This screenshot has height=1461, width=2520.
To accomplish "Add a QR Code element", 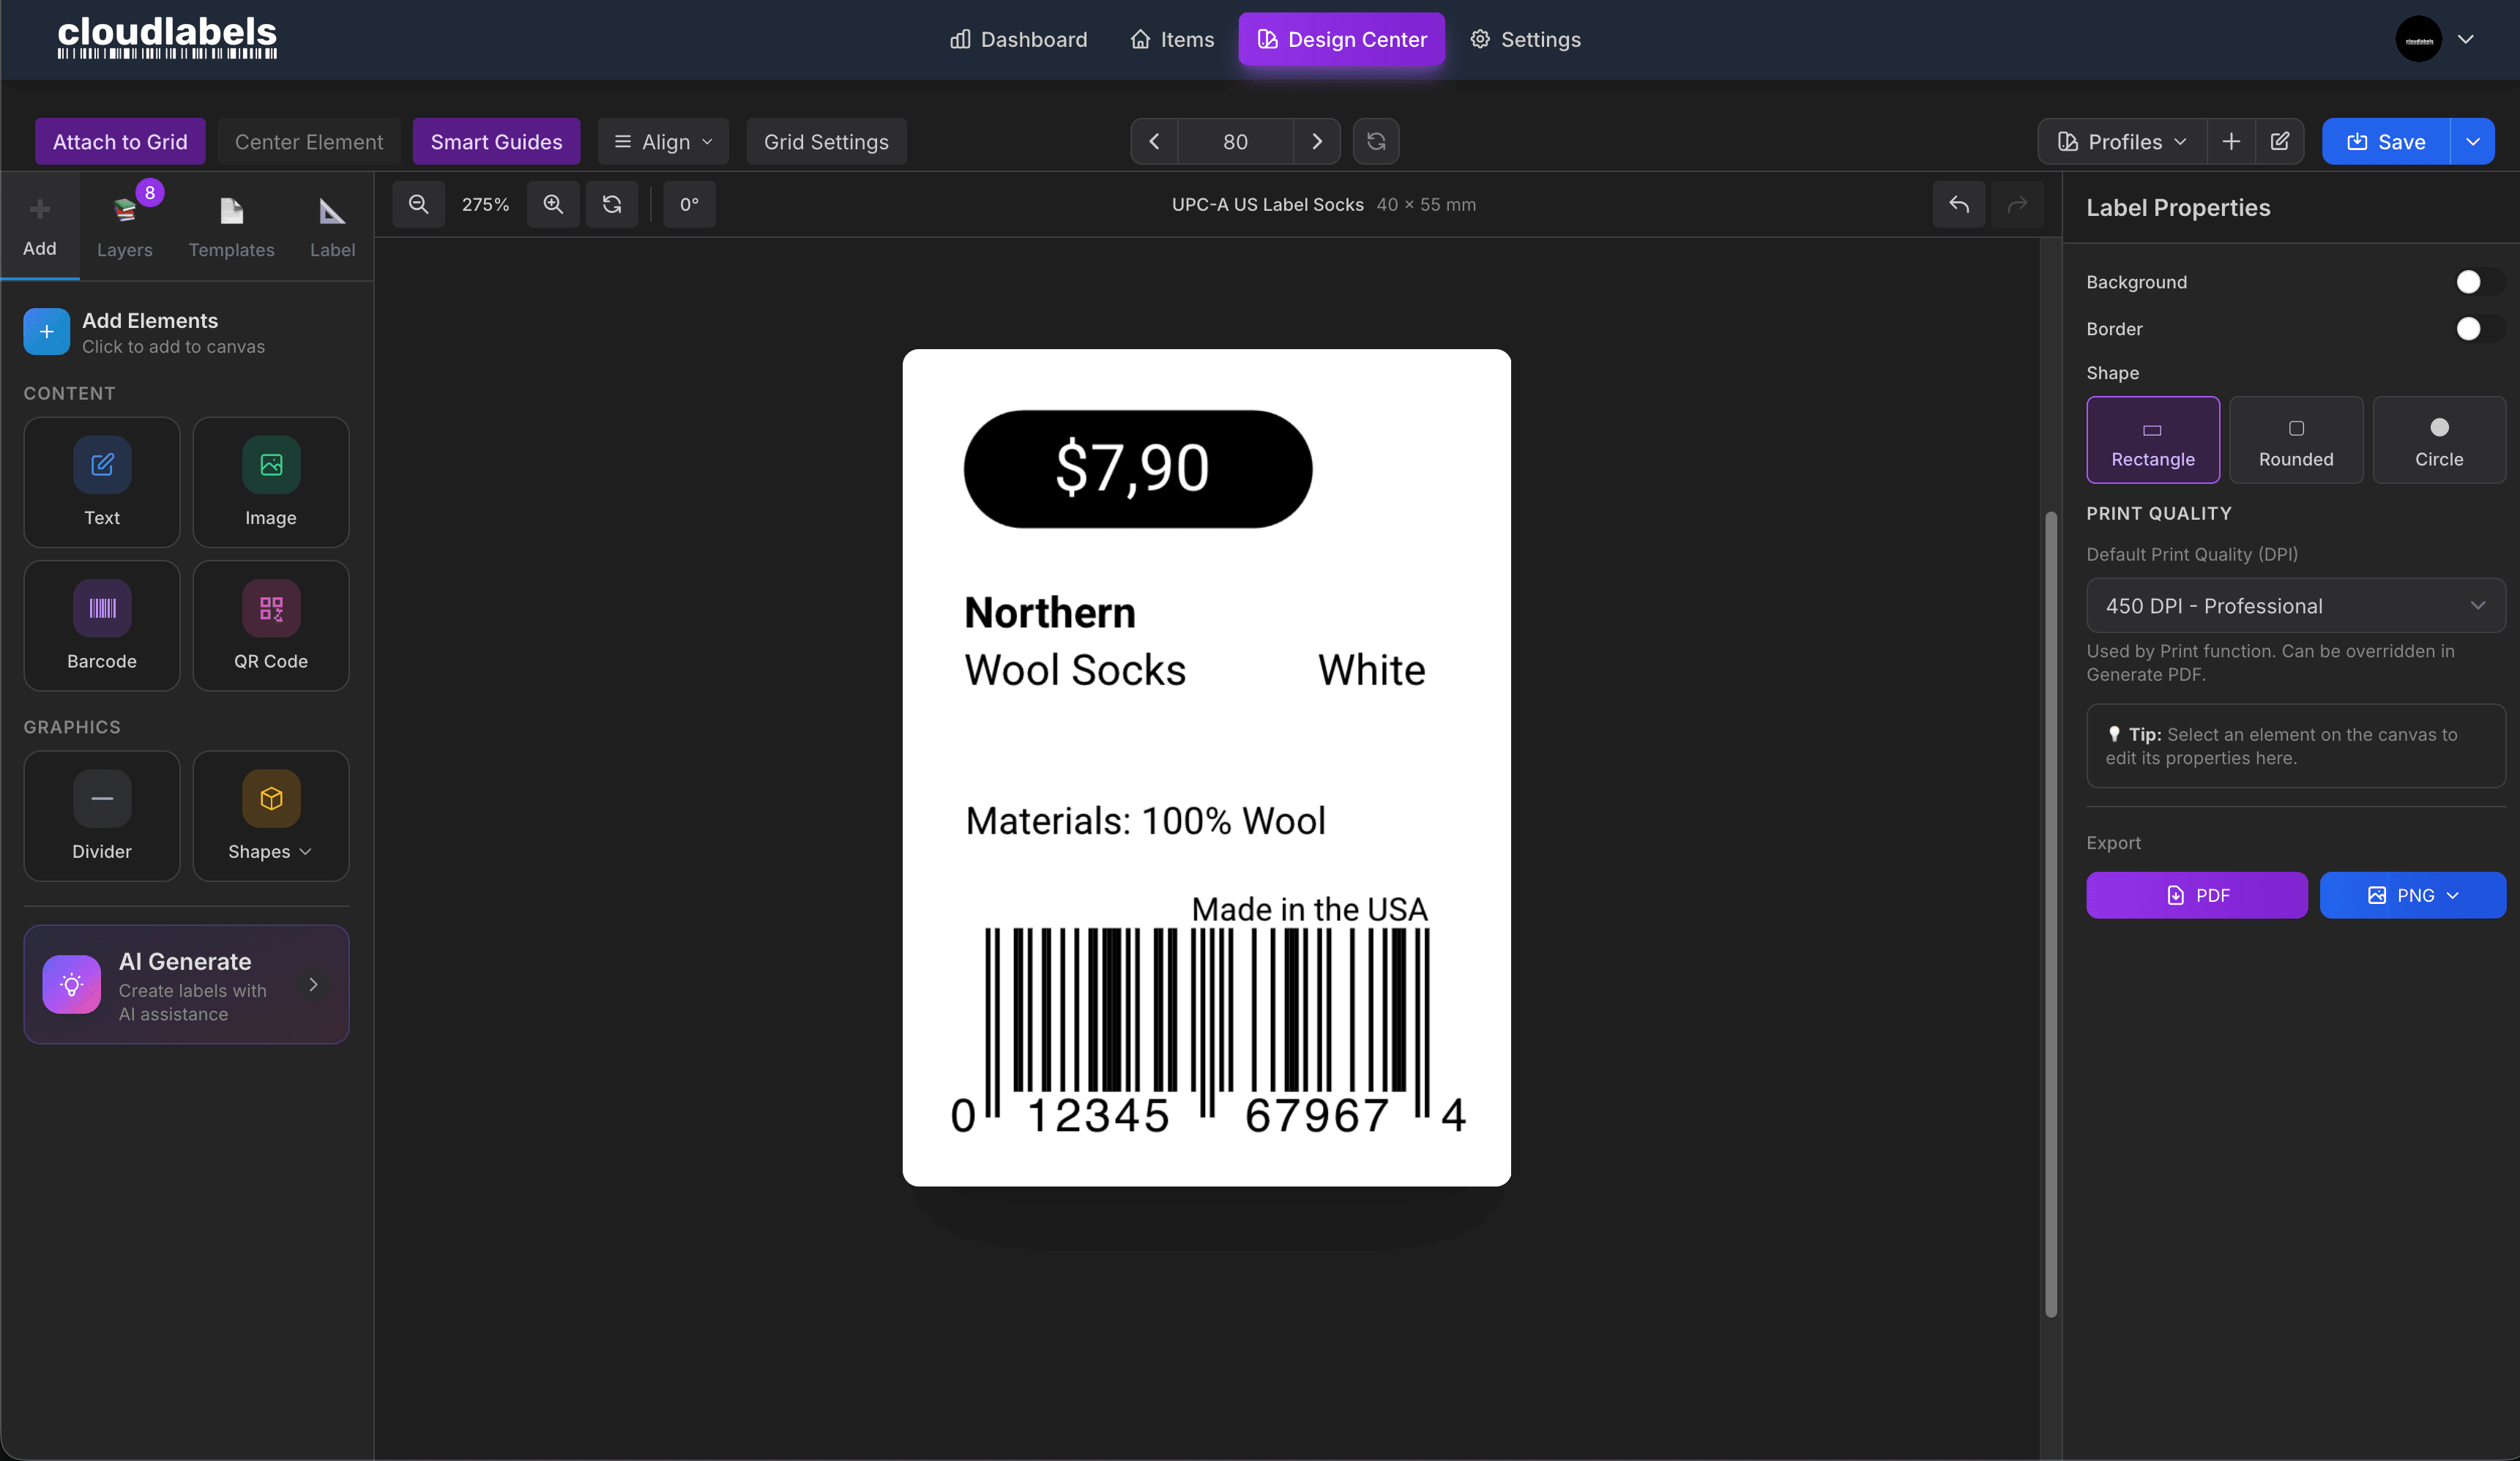I will 271,626.
